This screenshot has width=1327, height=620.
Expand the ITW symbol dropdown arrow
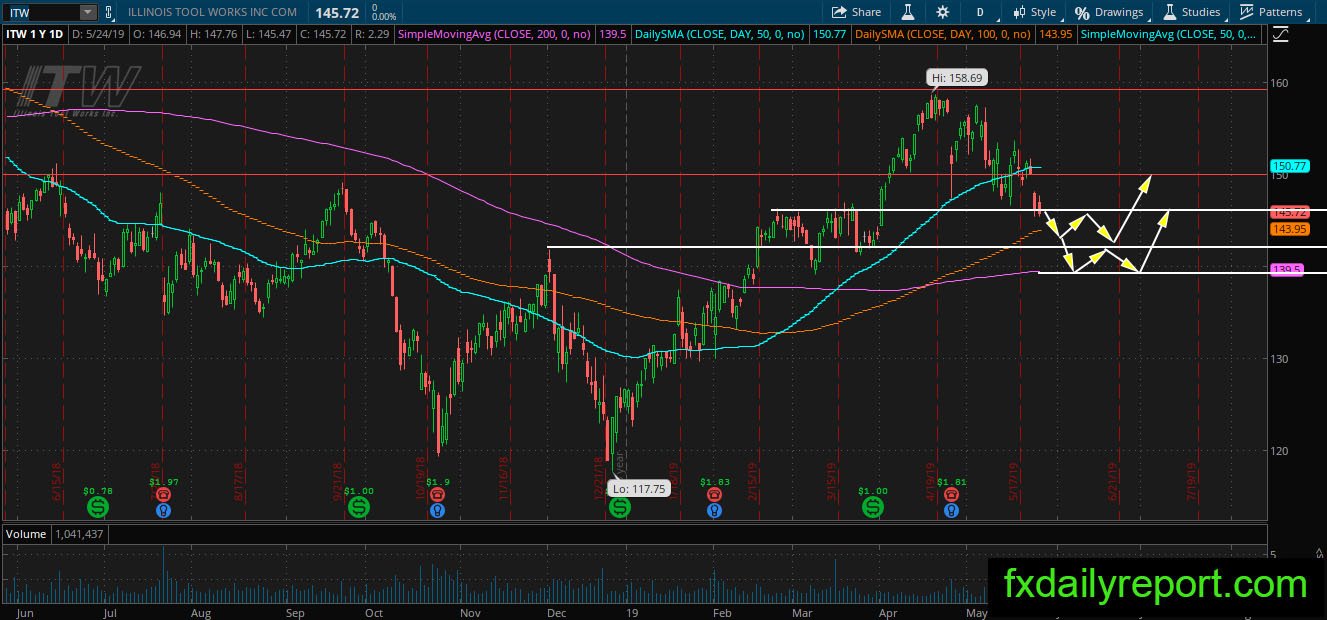[x=88, y=12]
